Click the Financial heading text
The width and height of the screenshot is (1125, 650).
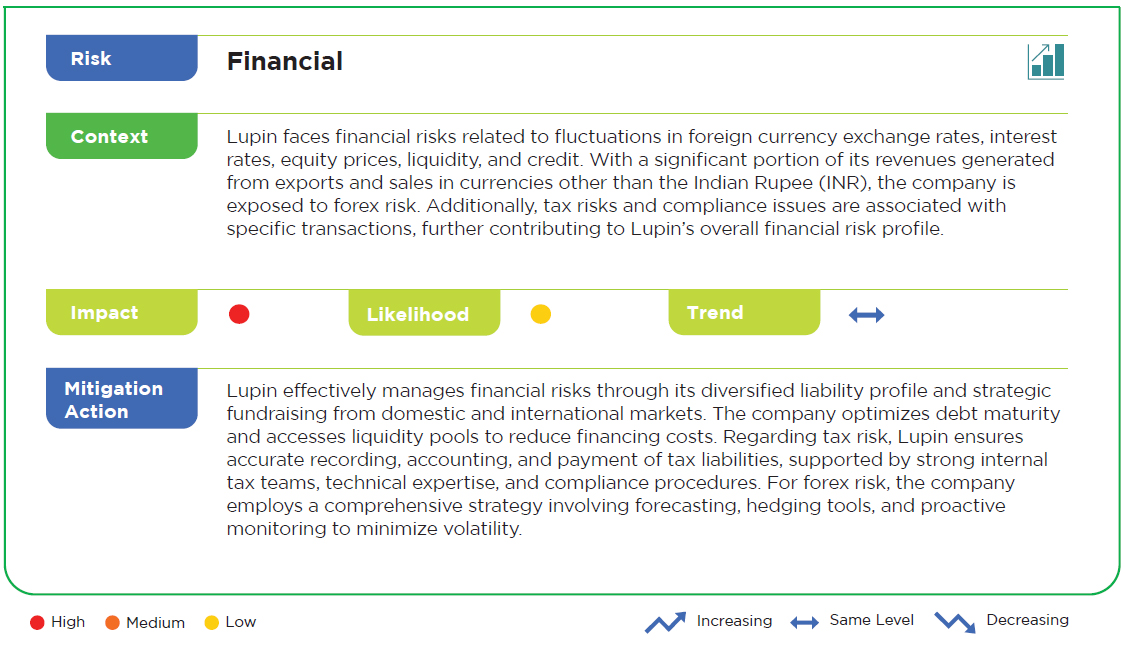285,62
